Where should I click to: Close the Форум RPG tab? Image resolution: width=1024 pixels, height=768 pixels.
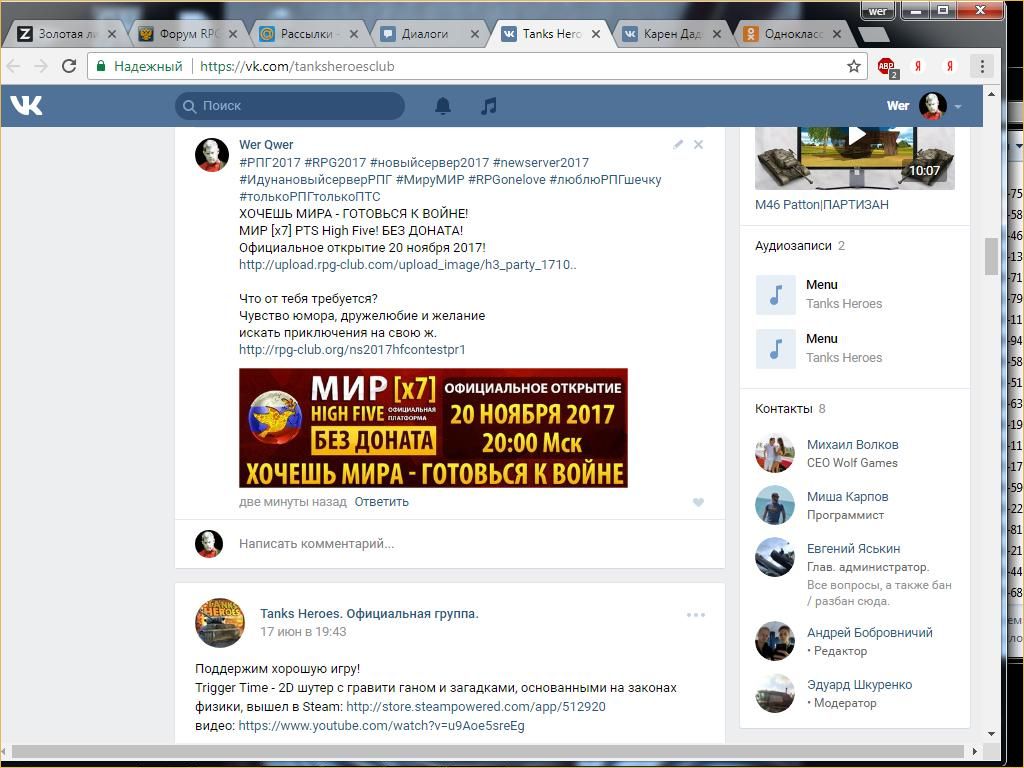click(x=232, y=34)
